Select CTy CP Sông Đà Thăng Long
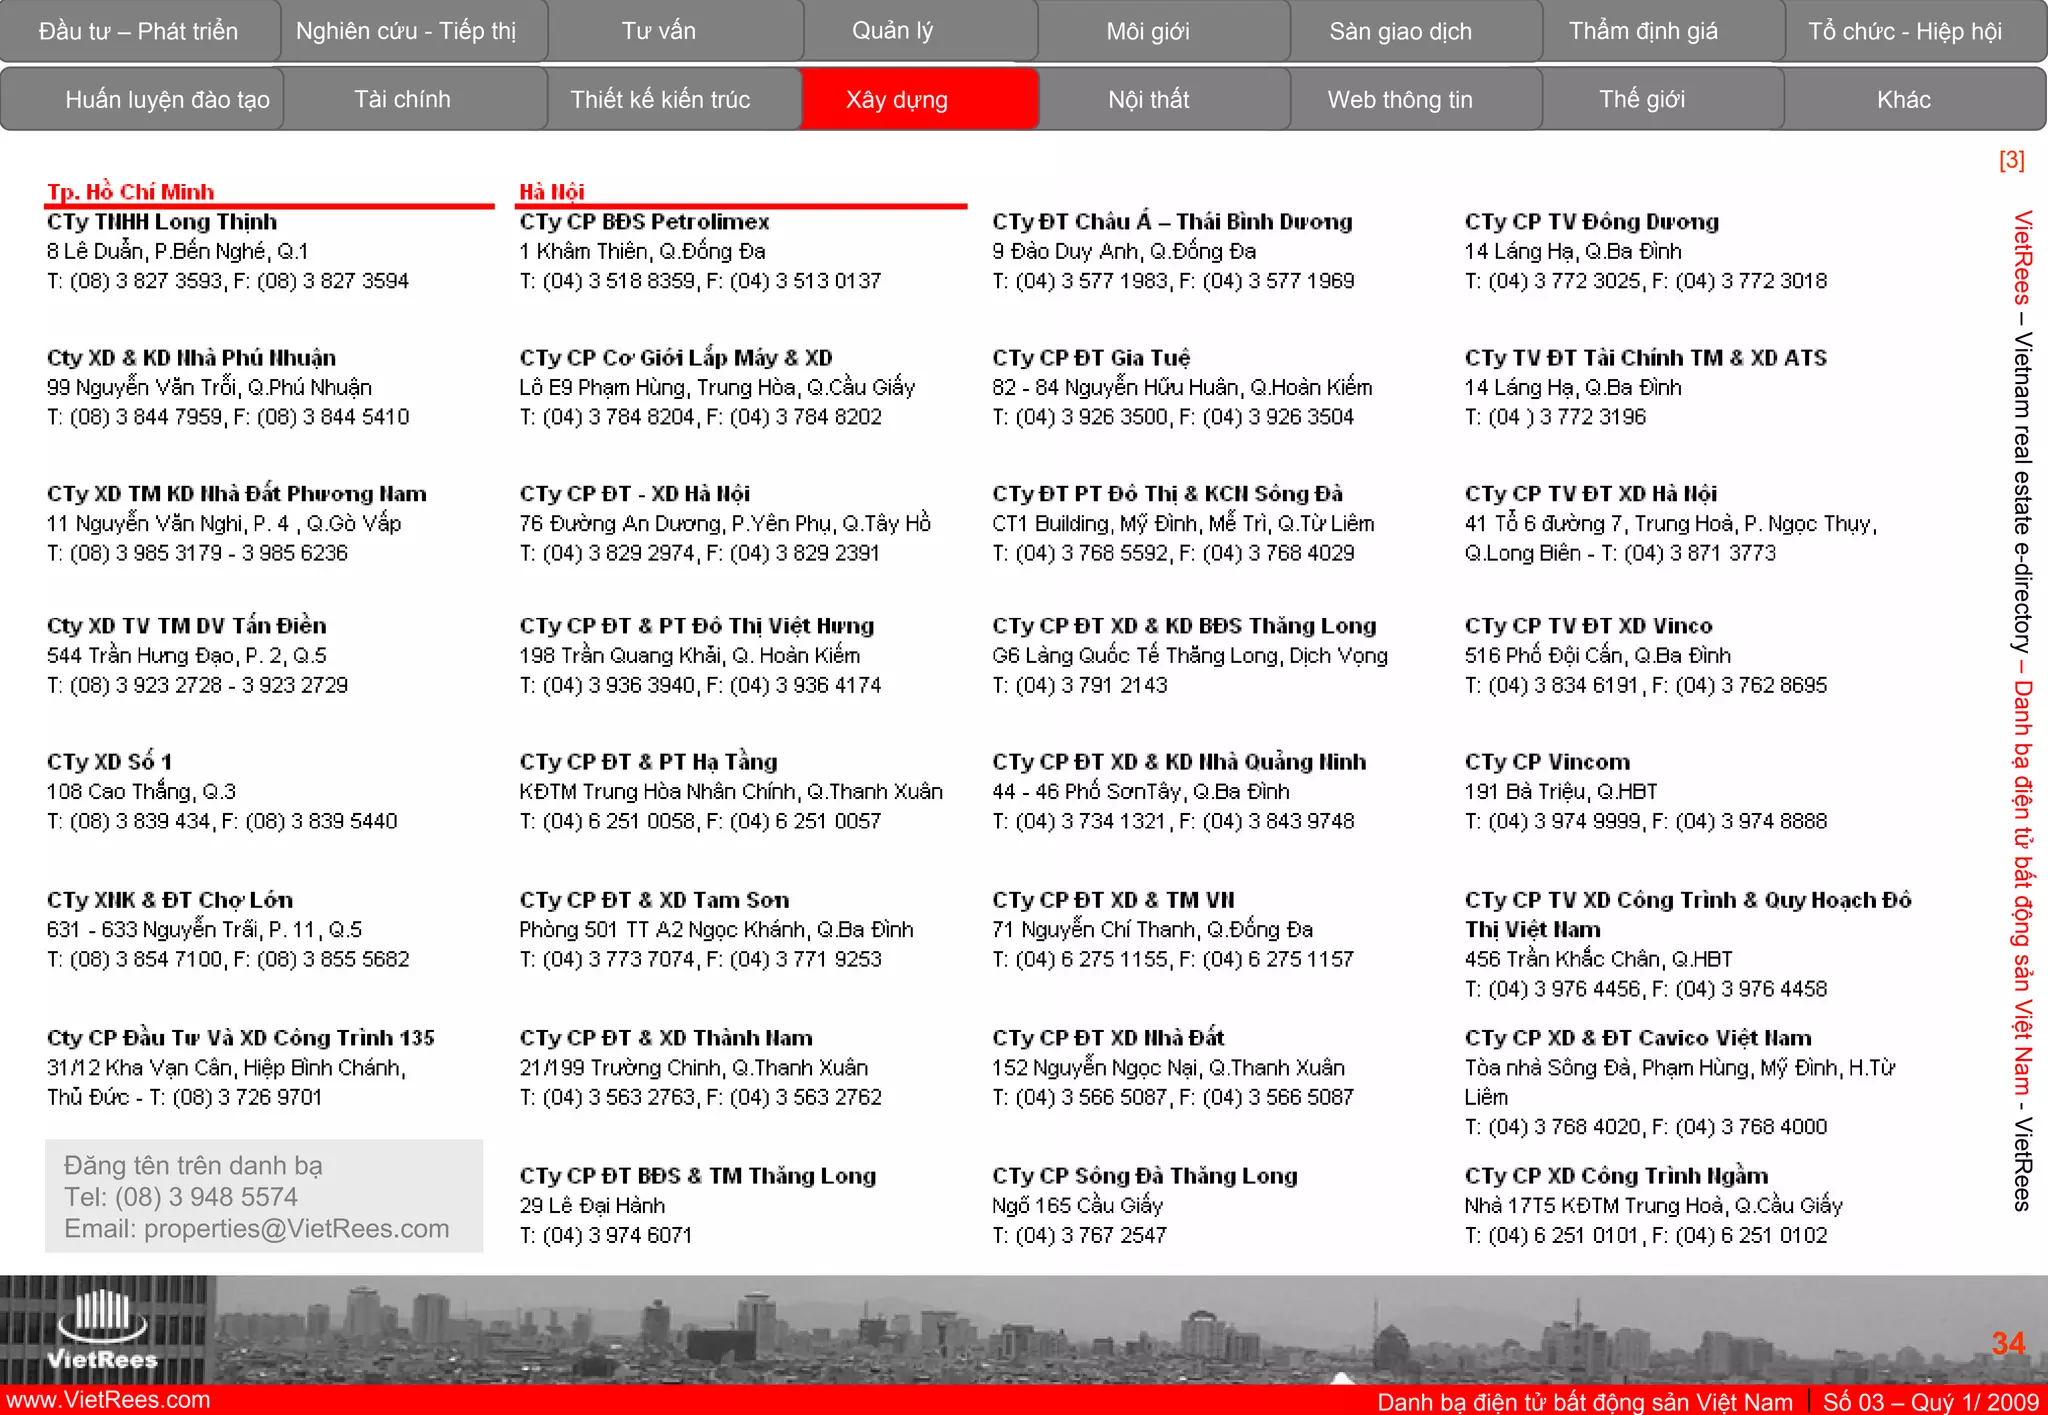Viewport: 2048px width, 1415px height. tap(1145, 1176)
